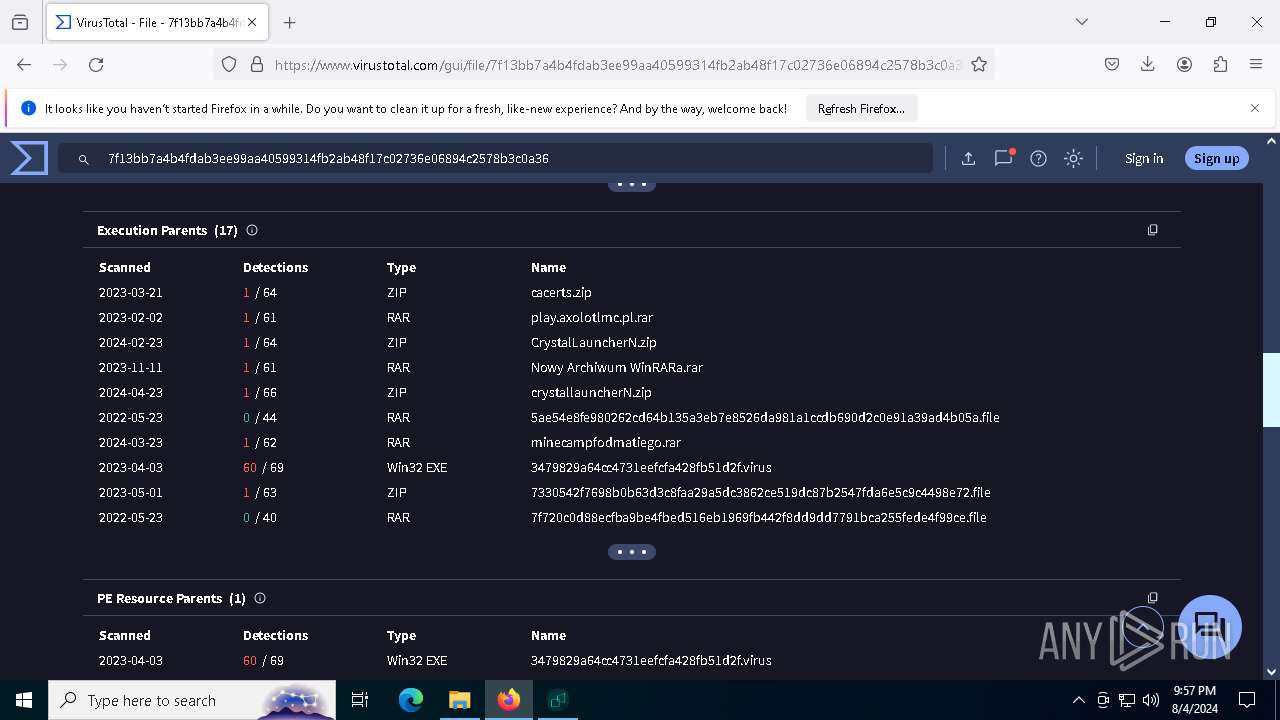
Task: Open play.axolotlmc.pl.rar entry
Action: [592, 318]
